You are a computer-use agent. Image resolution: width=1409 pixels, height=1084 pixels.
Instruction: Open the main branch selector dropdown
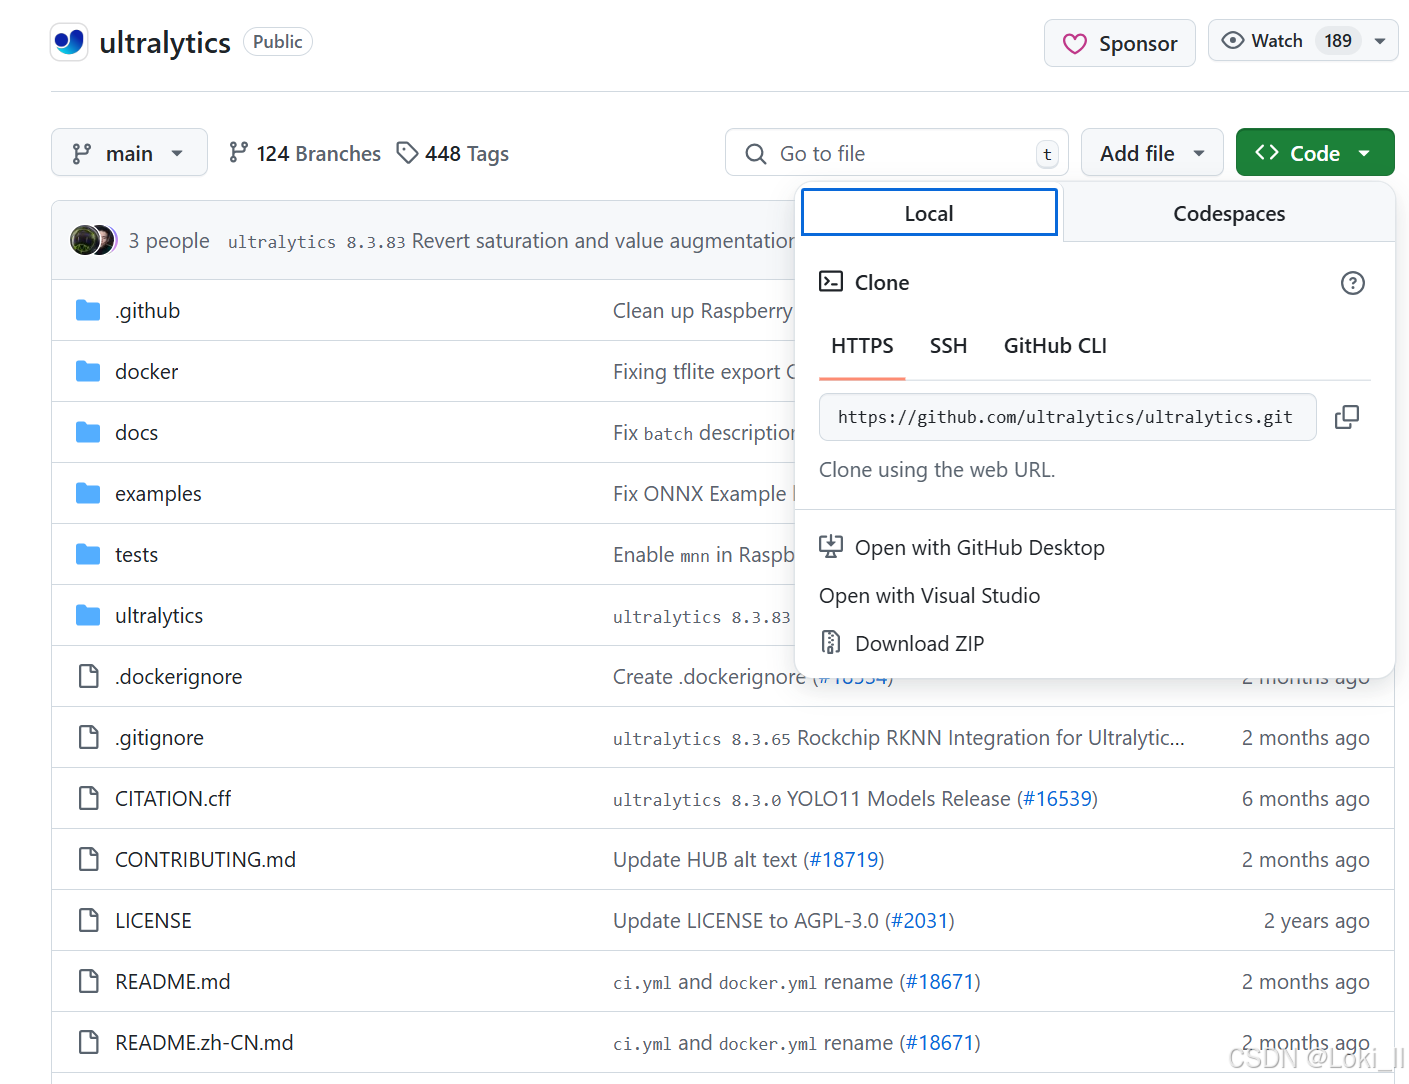[x=129, y=153]
